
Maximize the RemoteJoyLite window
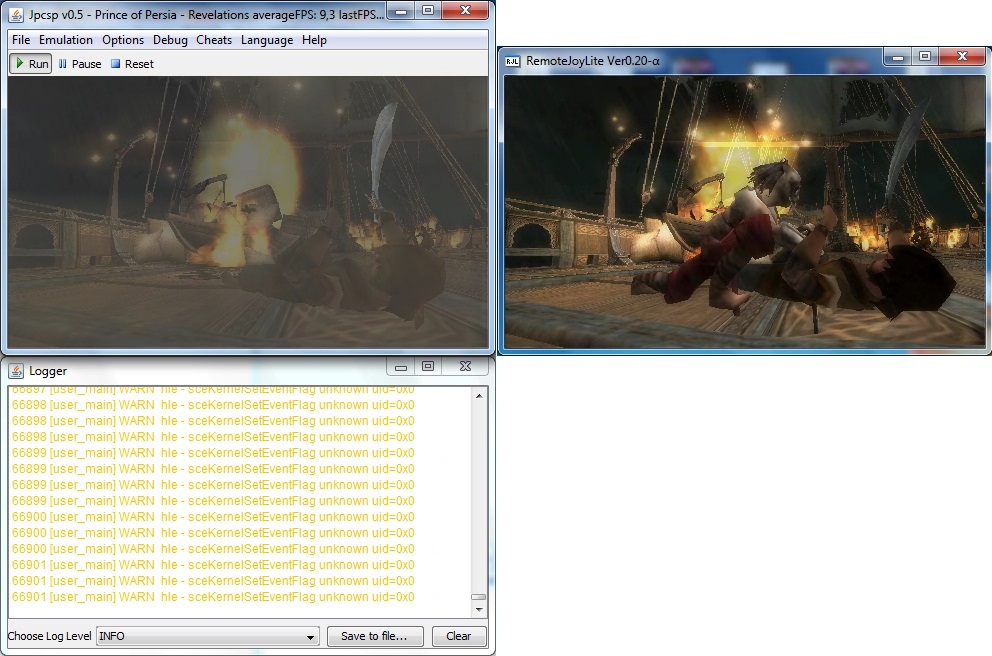[925, 58]
